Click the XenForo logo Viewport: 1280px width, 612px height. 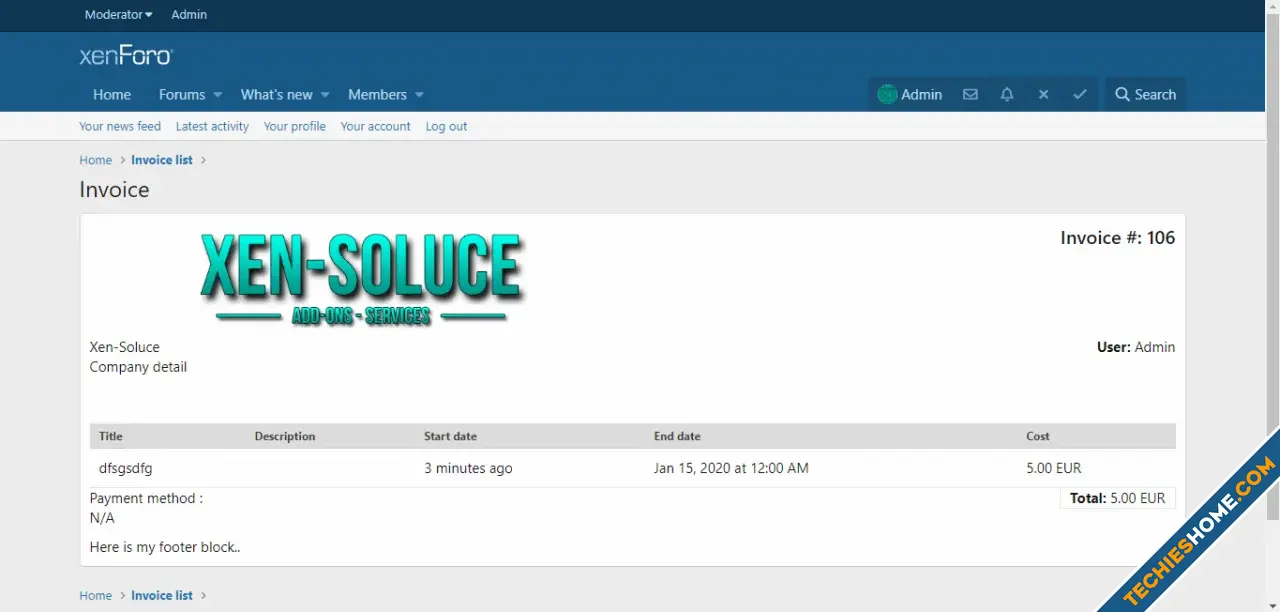pos(126,56)
